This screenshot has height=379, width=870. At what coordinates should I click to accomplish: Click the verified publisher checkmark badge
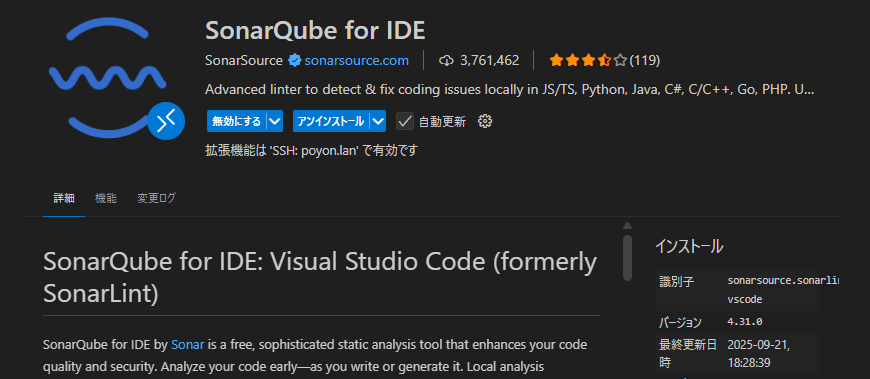pyautogui.click(x=294, y=60)
